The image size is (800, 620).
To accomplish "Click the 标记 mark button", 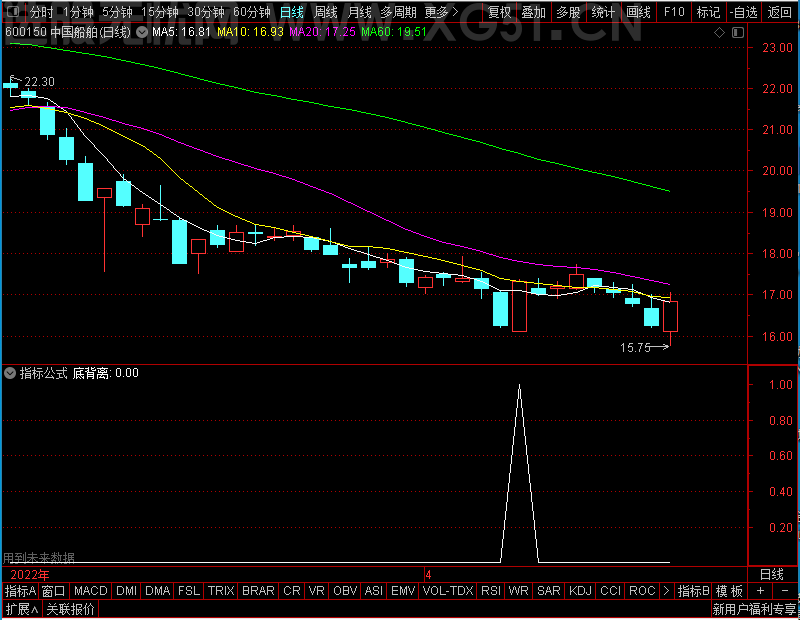I will (x=708, y=12).
